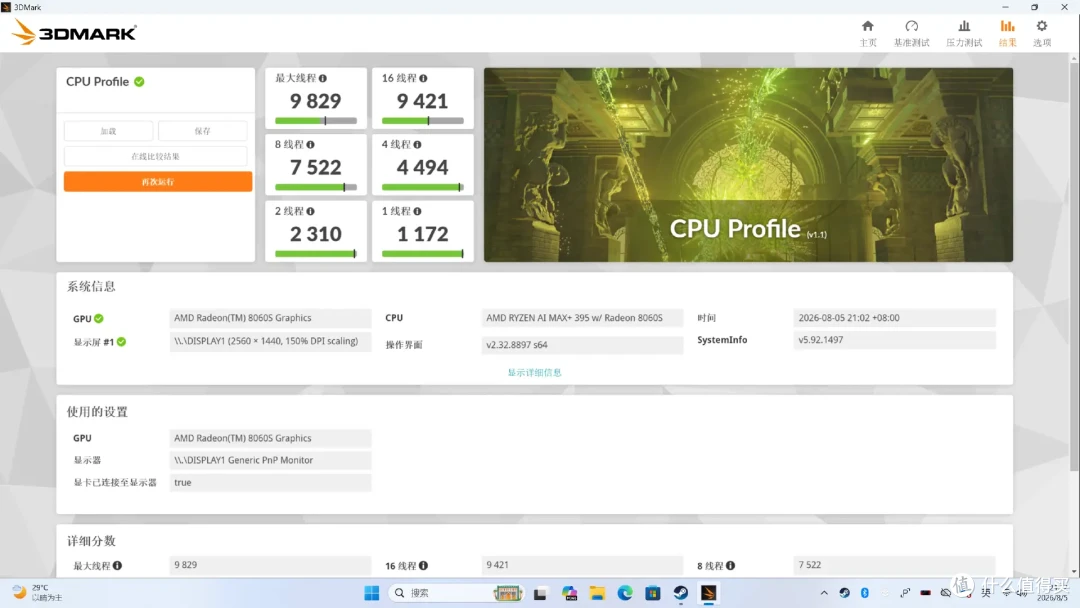Click info icon beside 16 Threads score card
The width and height of the screenshot is (1080, 608).
point(423,78)
